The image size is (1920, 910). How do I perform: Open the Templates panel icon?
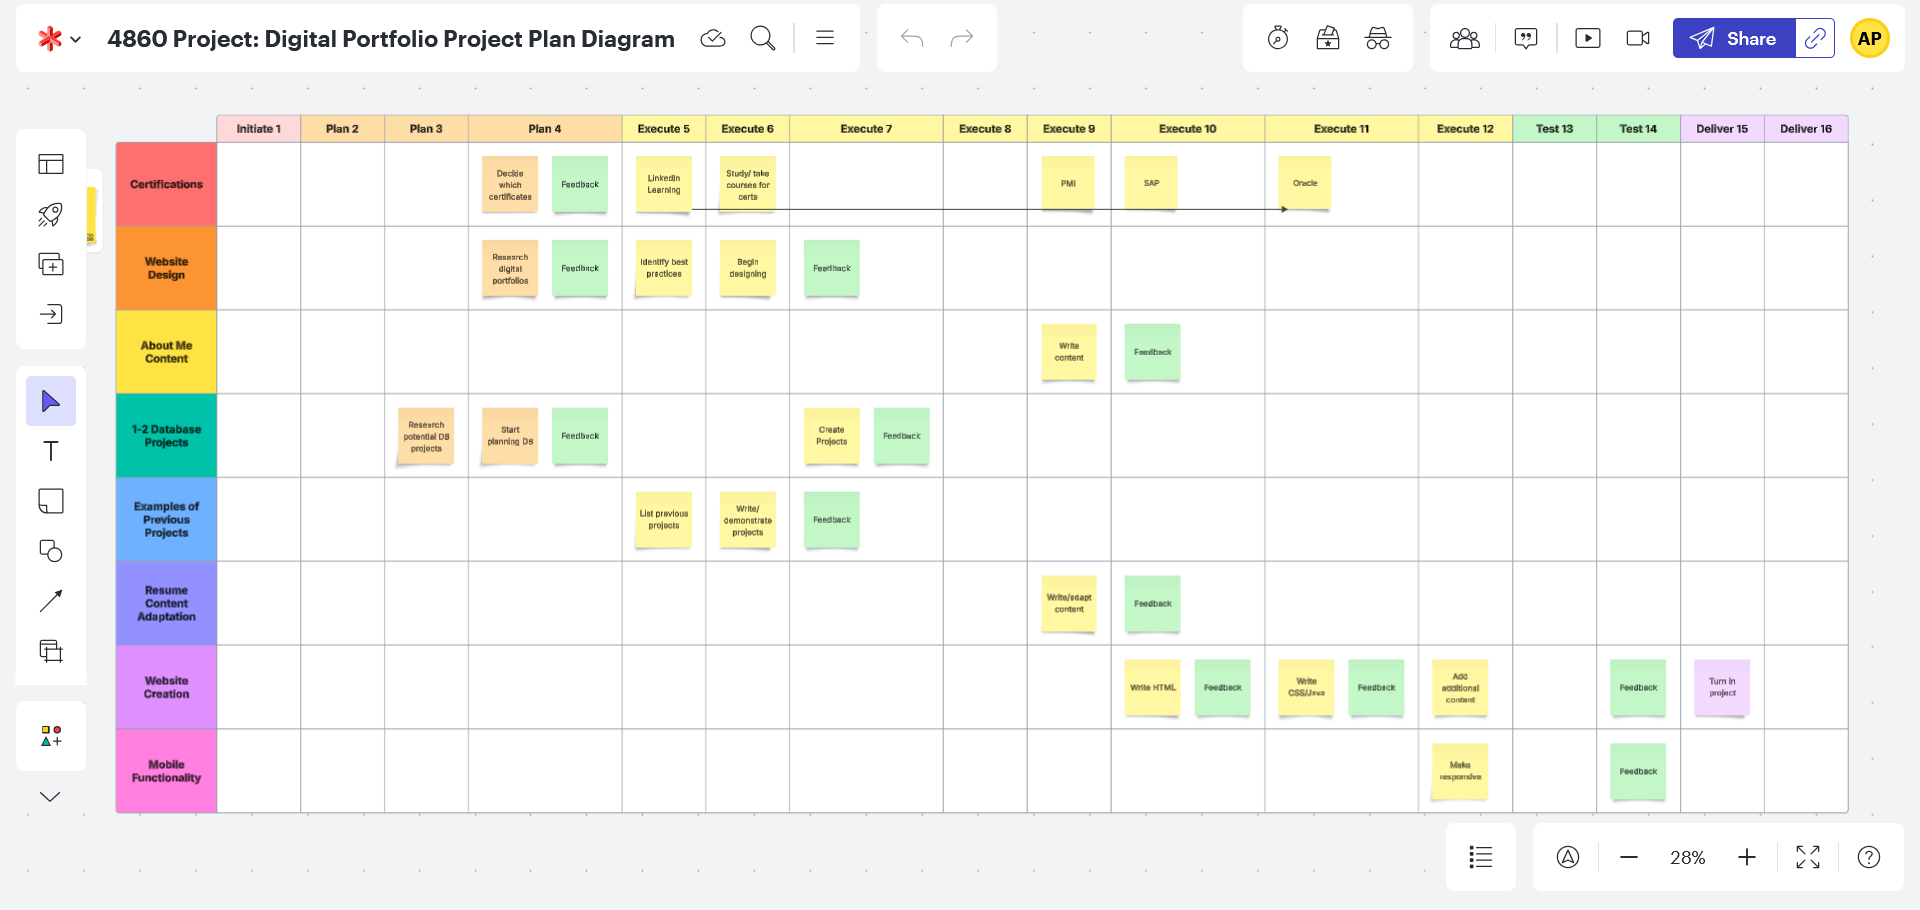(51, 164)
